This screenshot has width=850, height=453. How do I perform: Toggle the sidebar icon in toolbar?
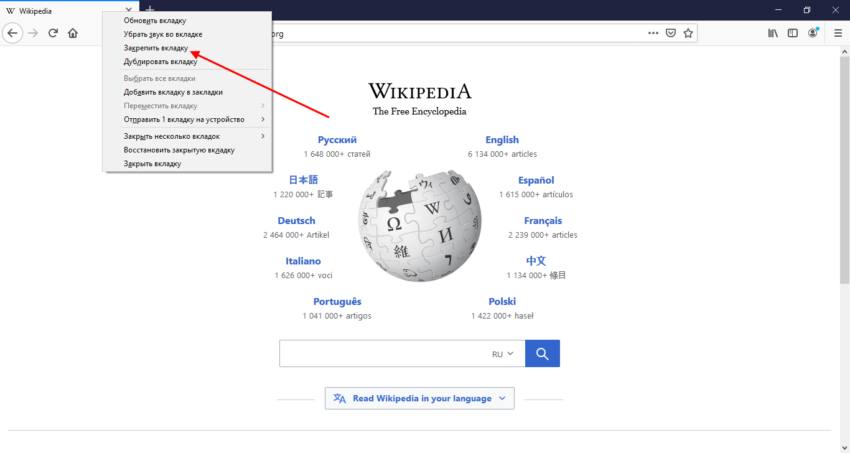[x=793, y=33]
